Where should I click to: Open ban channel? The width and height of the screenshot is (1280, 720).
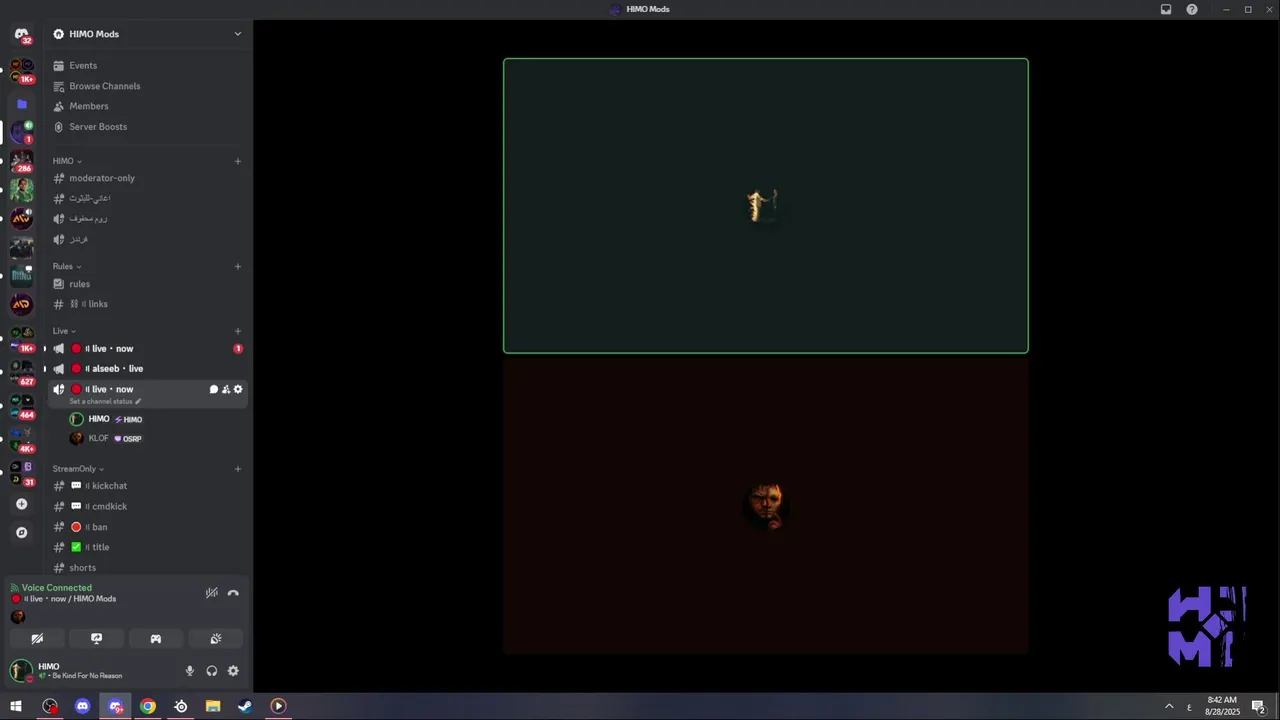(148, 527)
